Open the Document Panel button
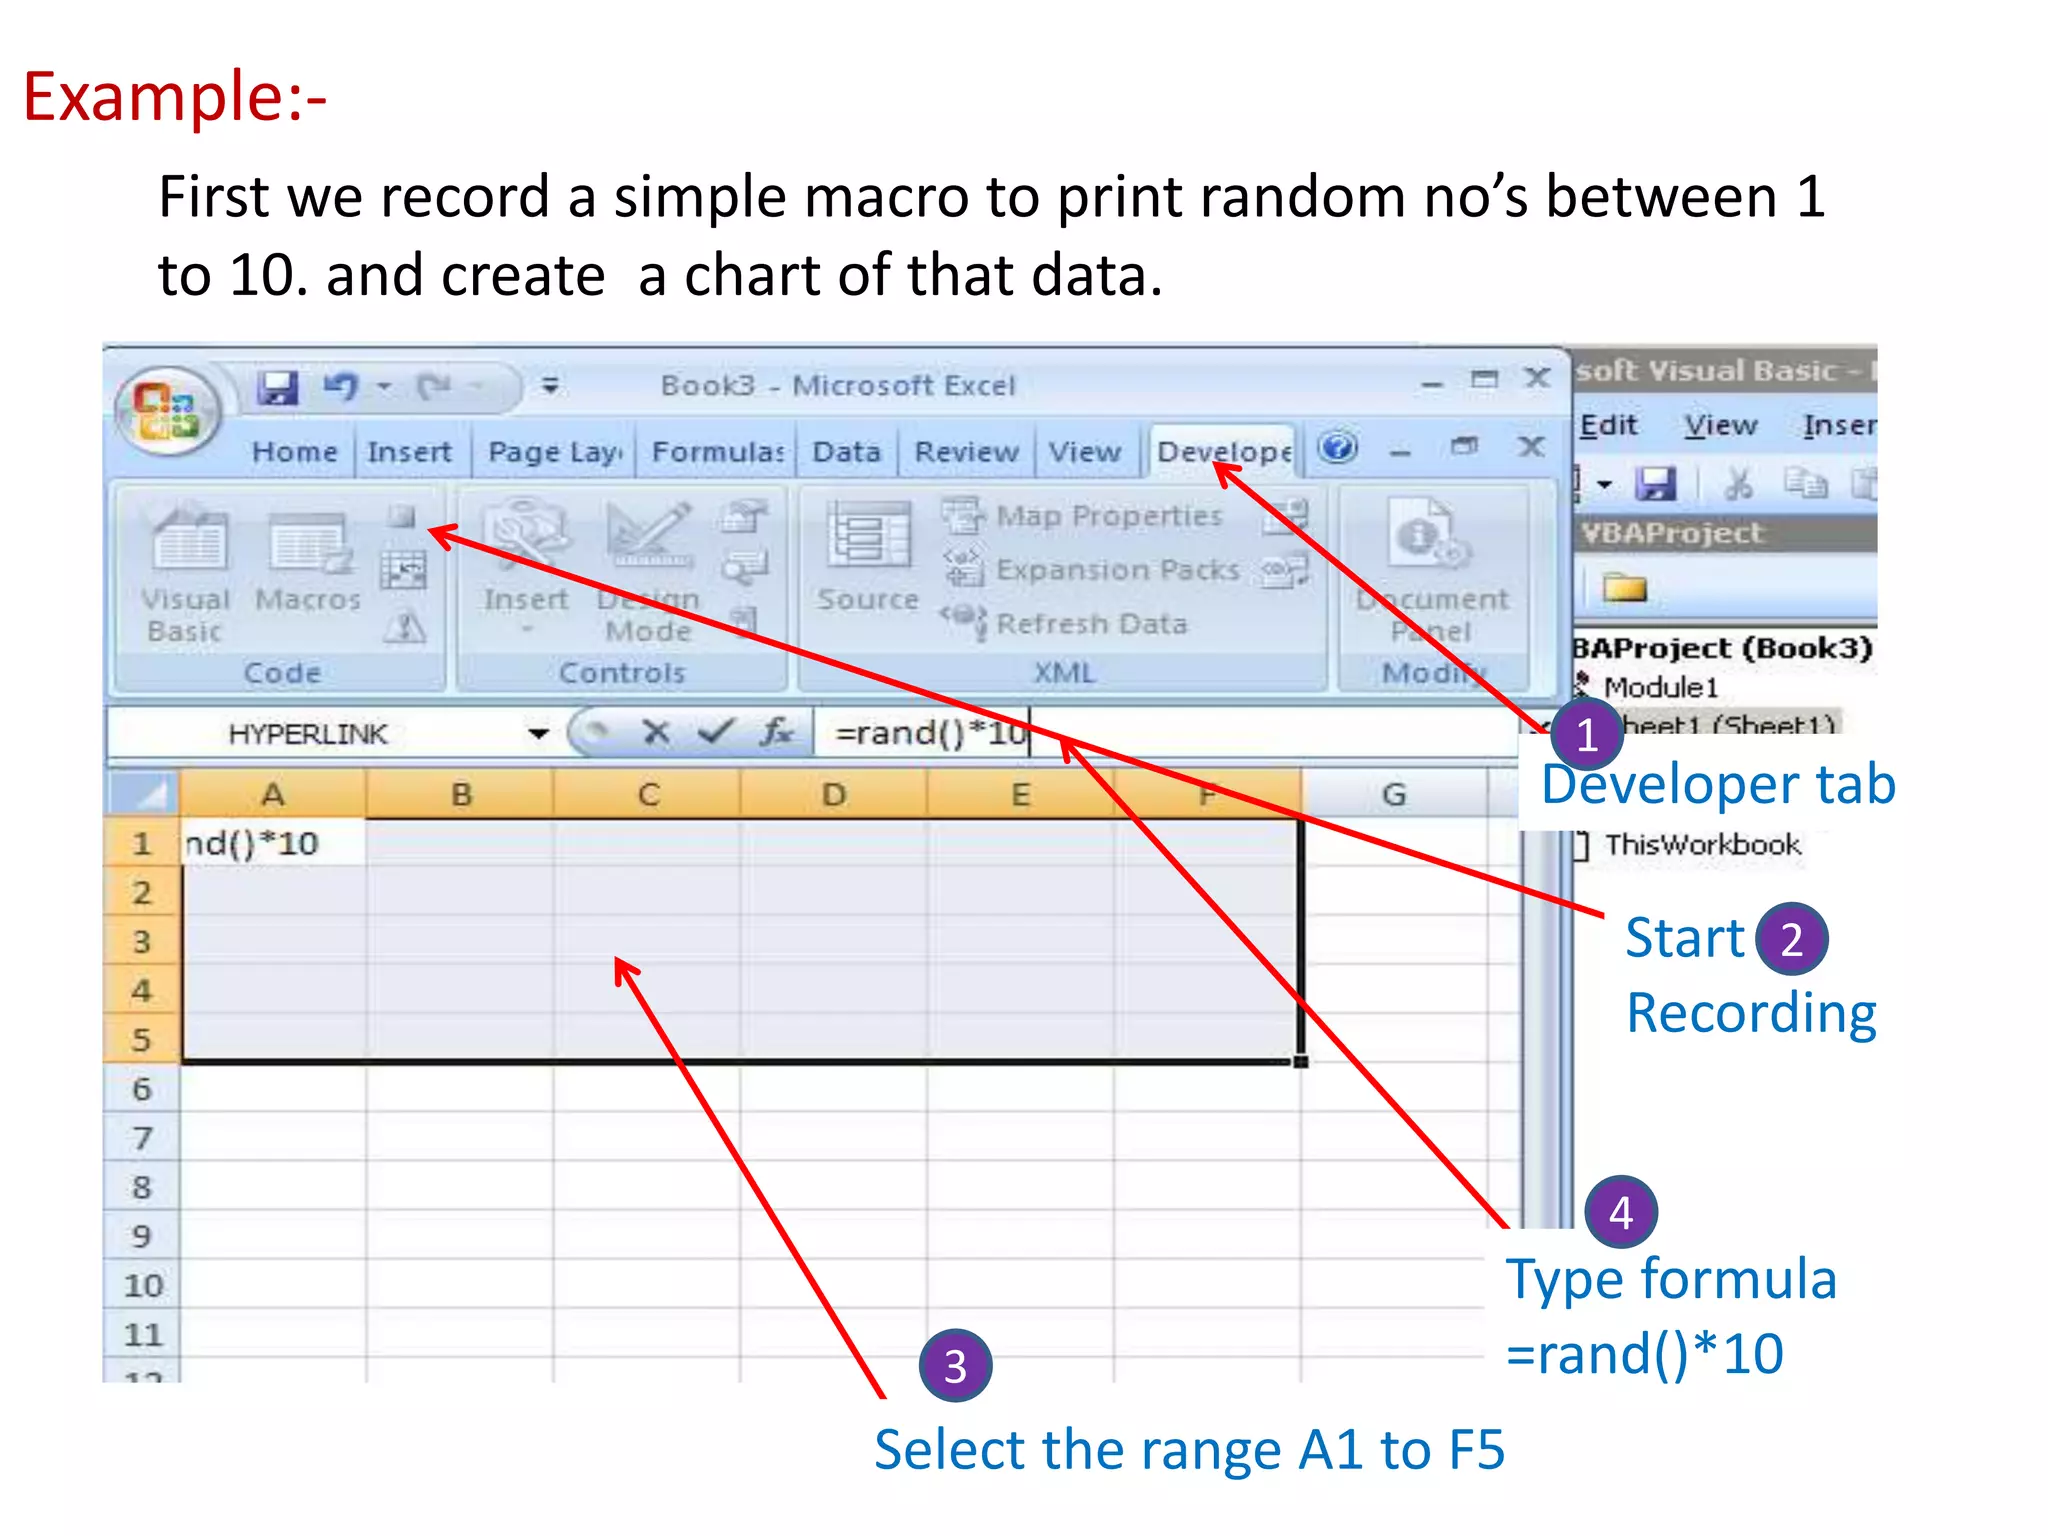2048x1536 pixels. pos(1431,572)
